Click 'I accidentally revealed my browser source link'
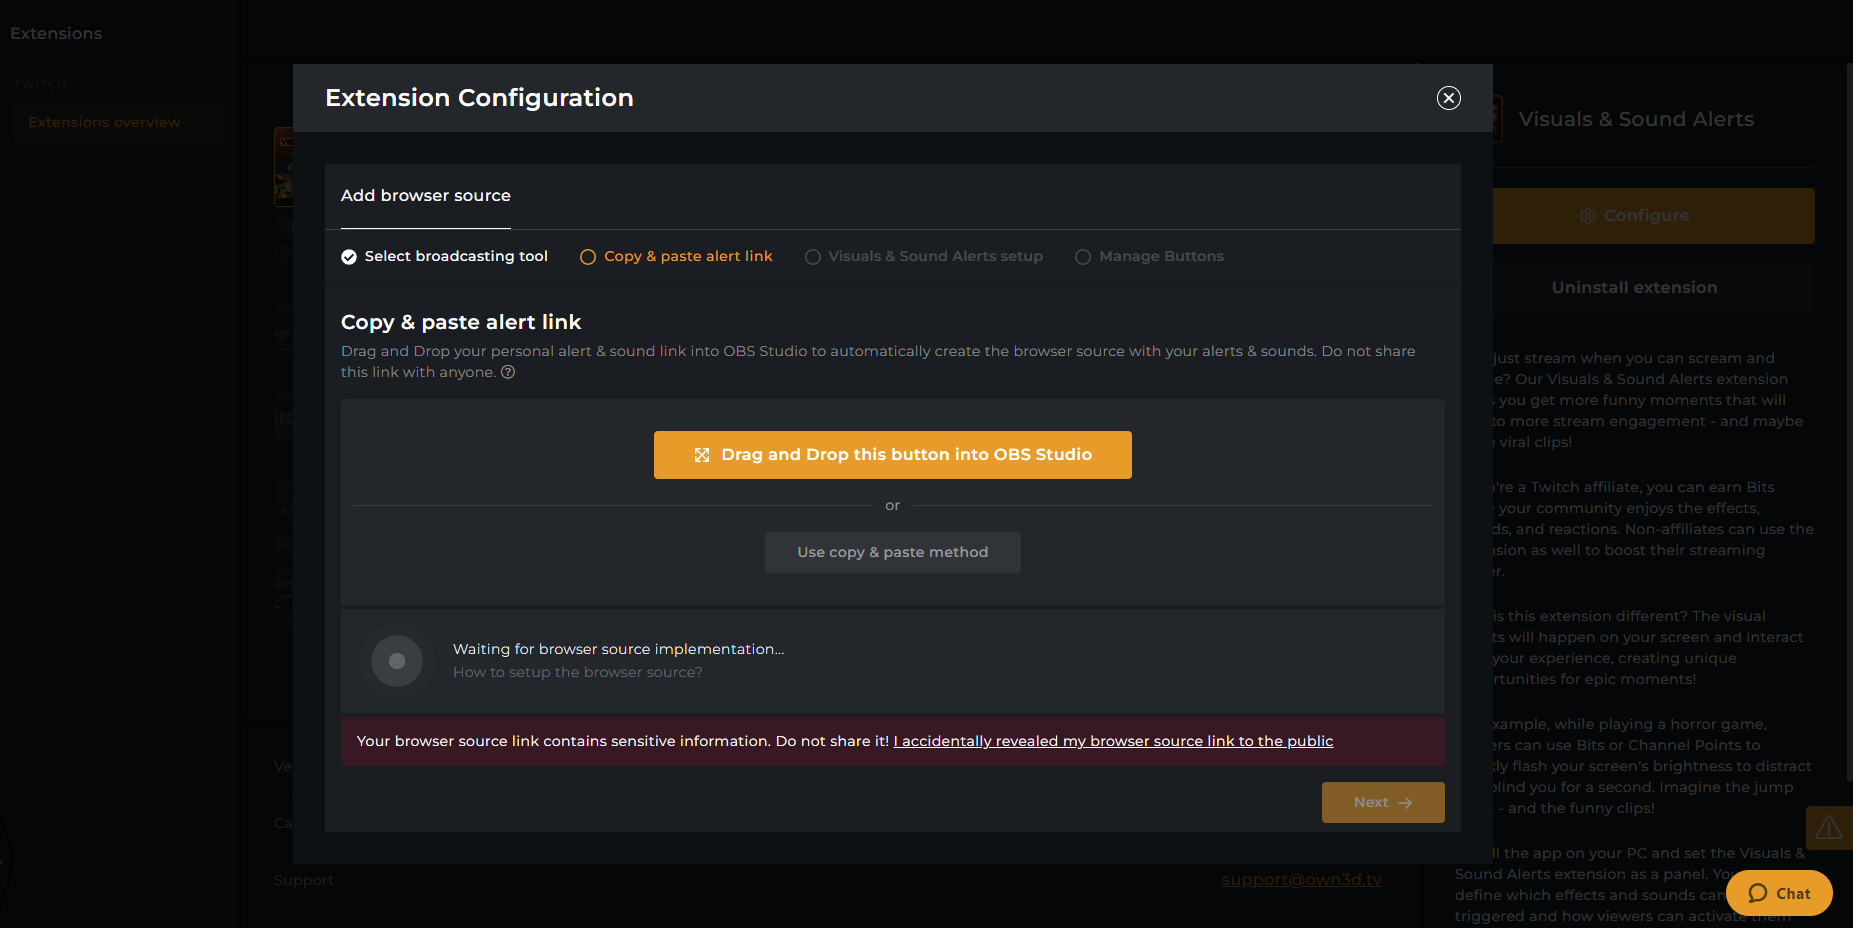Viewport: 1853px width, 928px height. [x=1113, y=741]
